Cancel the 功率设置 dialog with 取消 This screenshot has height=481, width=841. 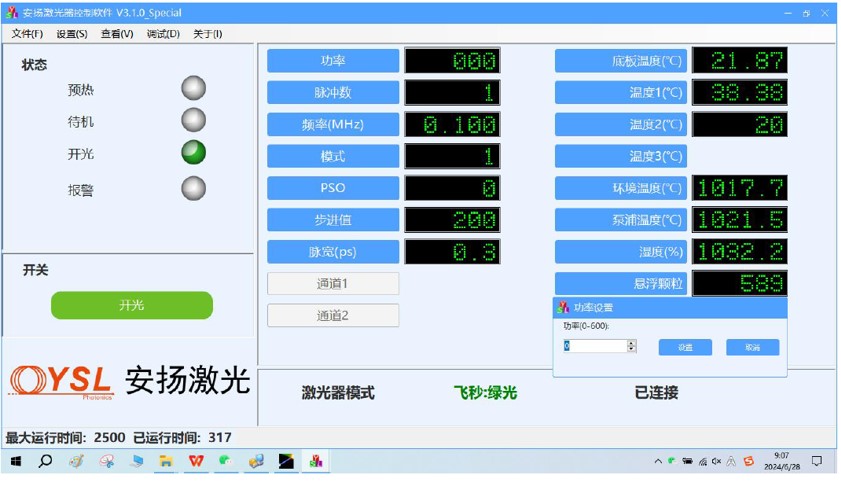click(753, 347)
